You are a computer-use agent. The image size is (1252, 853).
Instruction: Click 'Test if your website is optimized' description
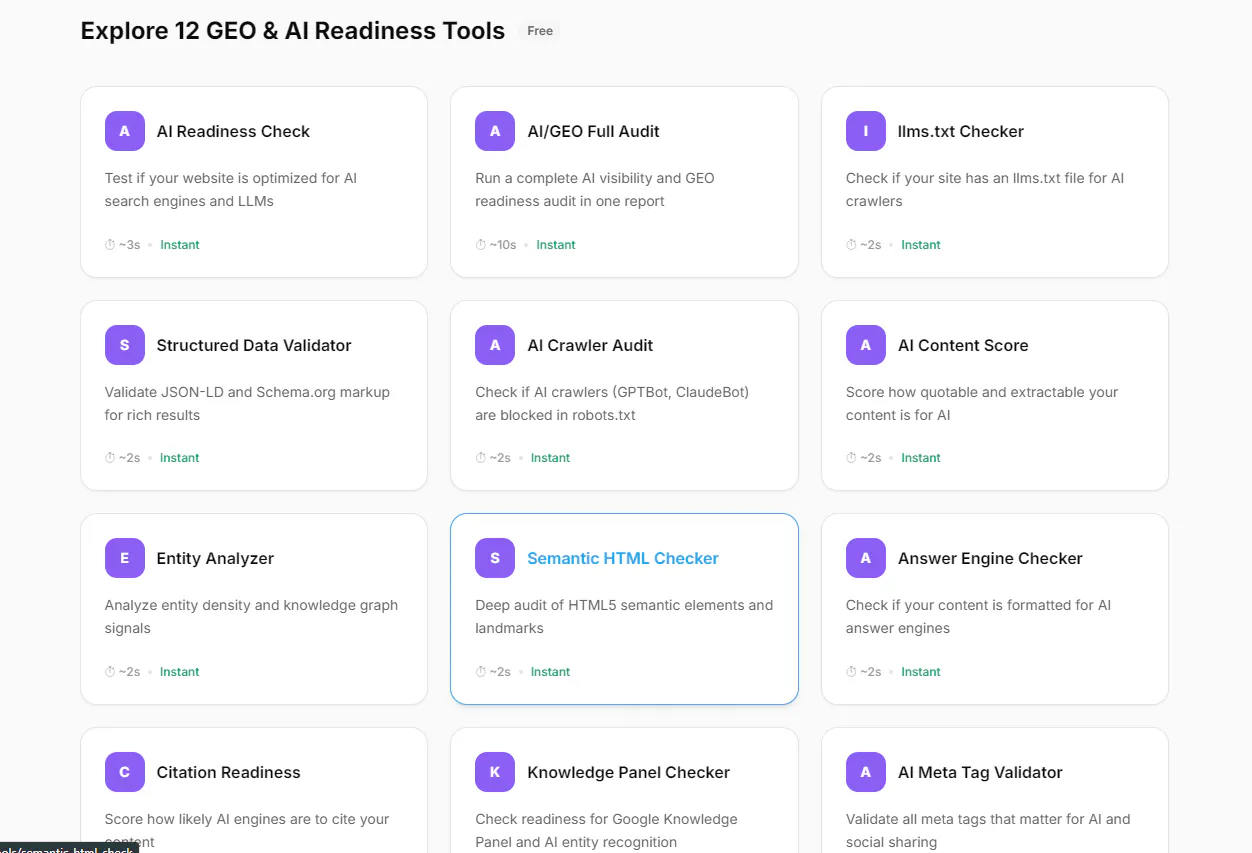point(231,190)
